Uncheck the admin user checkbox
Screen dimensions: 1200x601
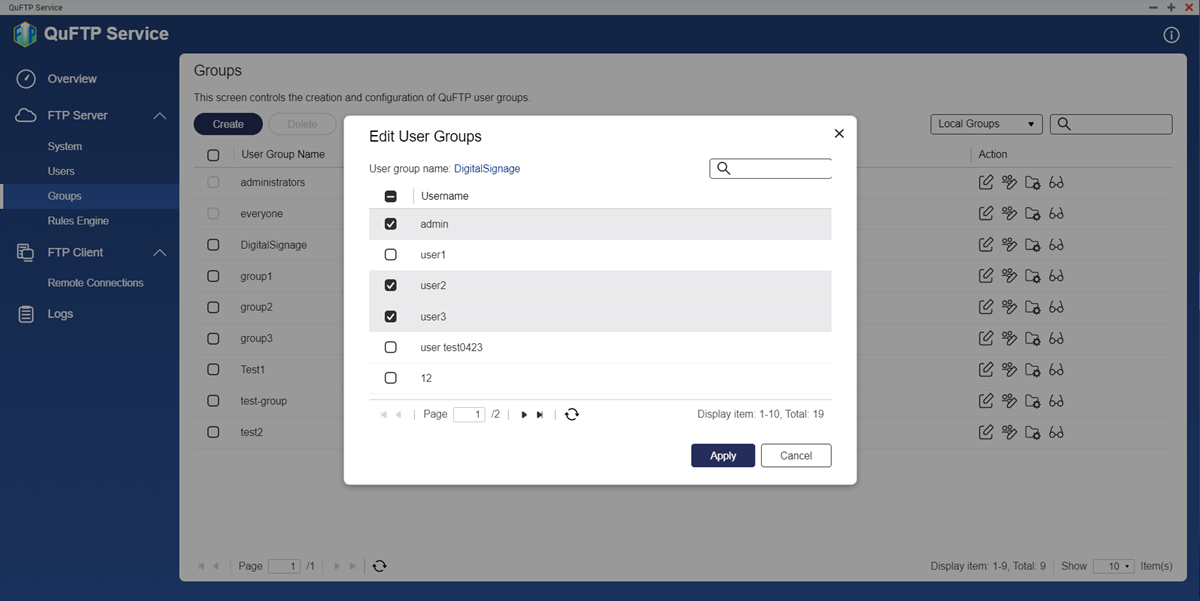(391, 224)
